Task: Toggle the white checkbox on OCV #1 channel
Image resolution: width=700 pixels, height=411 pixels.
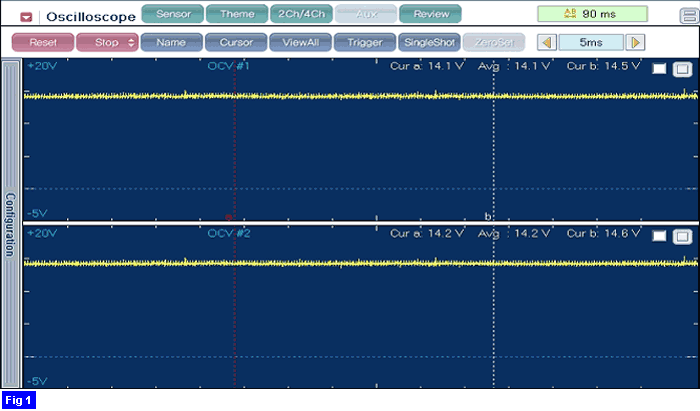Action: click(x=658, y=69)
